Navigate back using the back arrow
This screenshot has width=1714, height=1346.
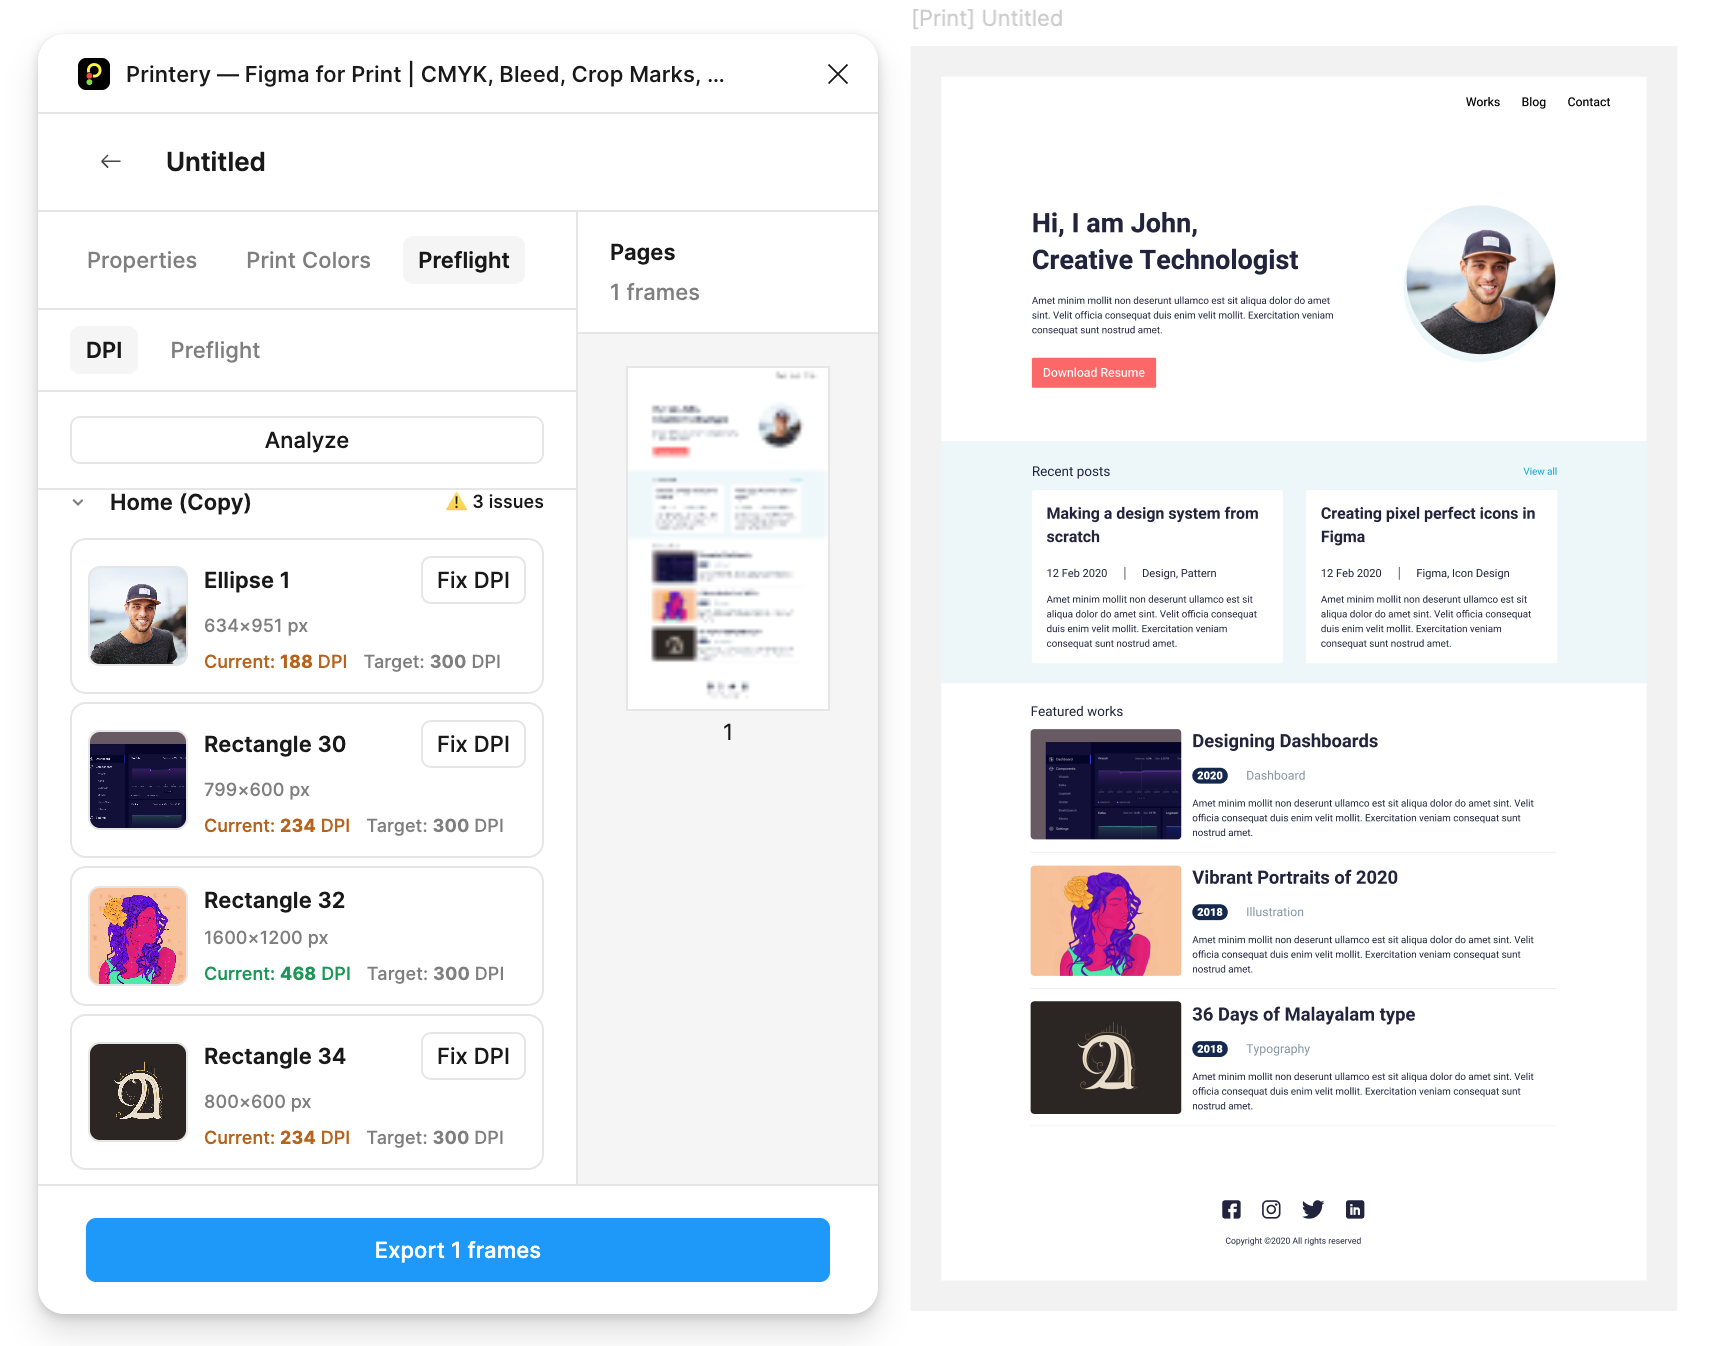click(x=110, y=161)
